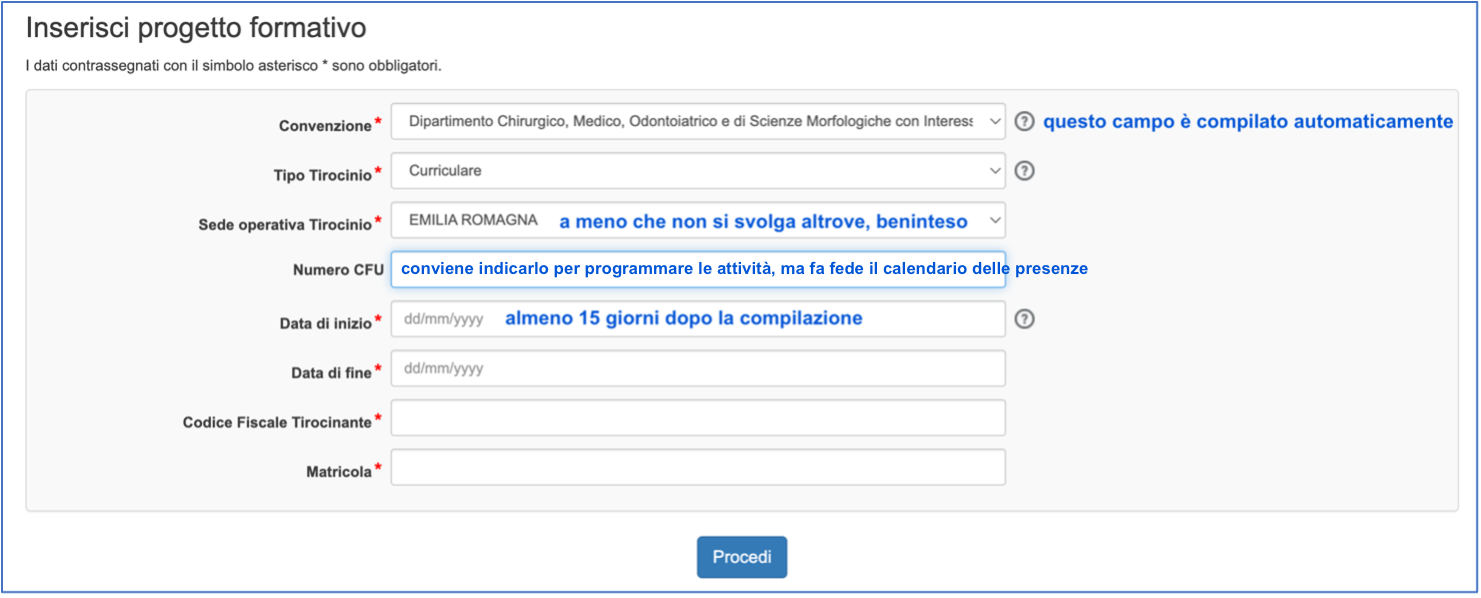The width and height of the screenshot is (1481, 598).
Task: Click the Codice Fiscale Tirocinante label text
Action: [x=277, y=423]
